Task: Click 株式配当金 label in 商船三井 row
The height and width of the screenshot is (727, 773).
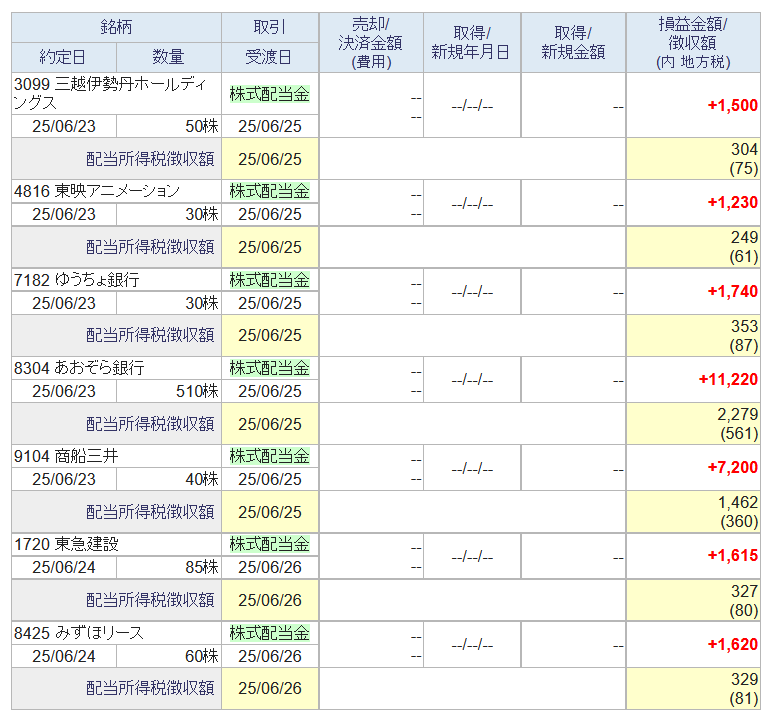Action: 270,456
